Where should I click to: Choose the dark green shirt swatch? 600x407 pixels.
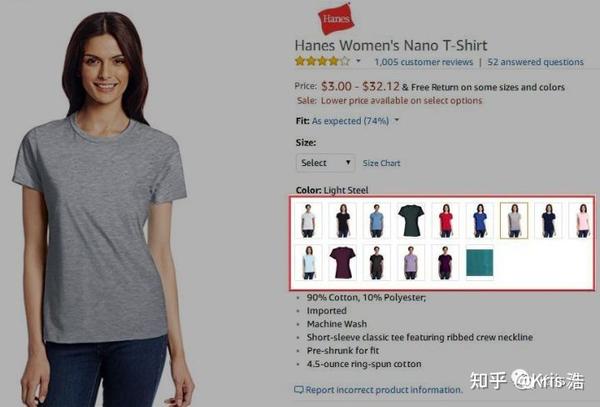(x=411, y=221)
